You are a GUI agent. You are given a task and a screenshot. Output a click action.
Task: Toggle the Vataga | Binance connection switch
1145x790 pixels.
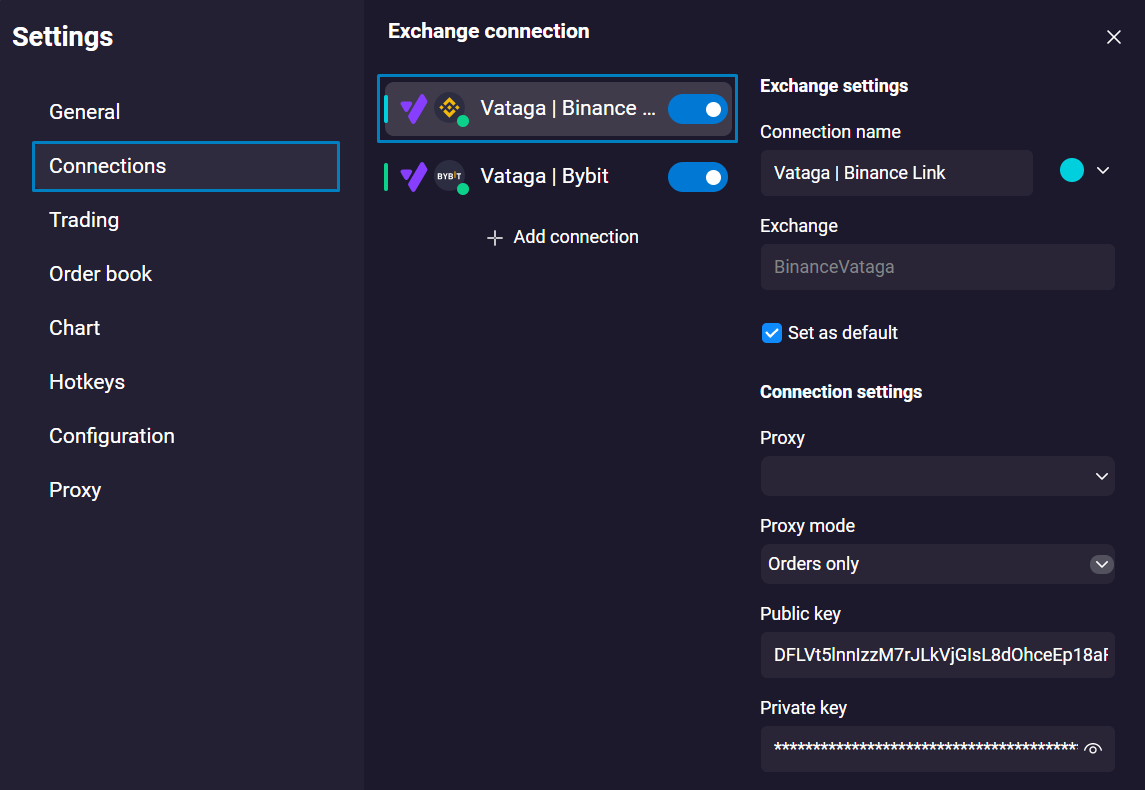click(x=697, y=109)
